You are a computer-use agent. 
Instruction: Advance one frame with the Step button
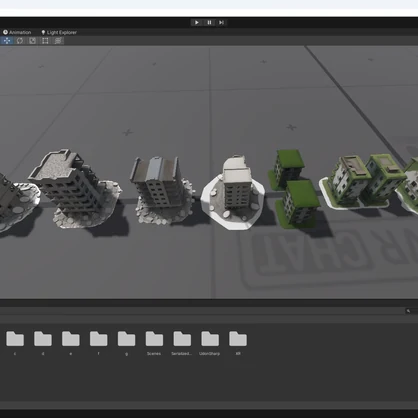[221, 22]
